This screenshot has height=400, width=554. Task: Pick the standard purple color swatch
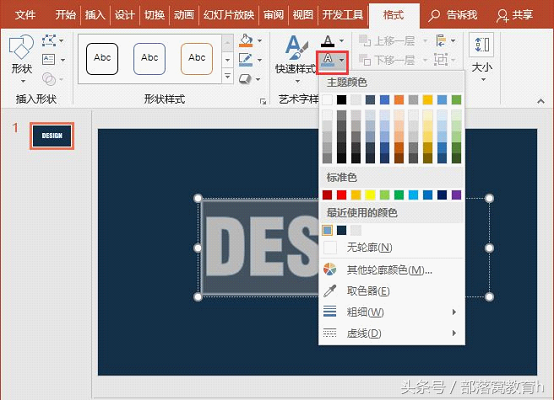[456, 195]
